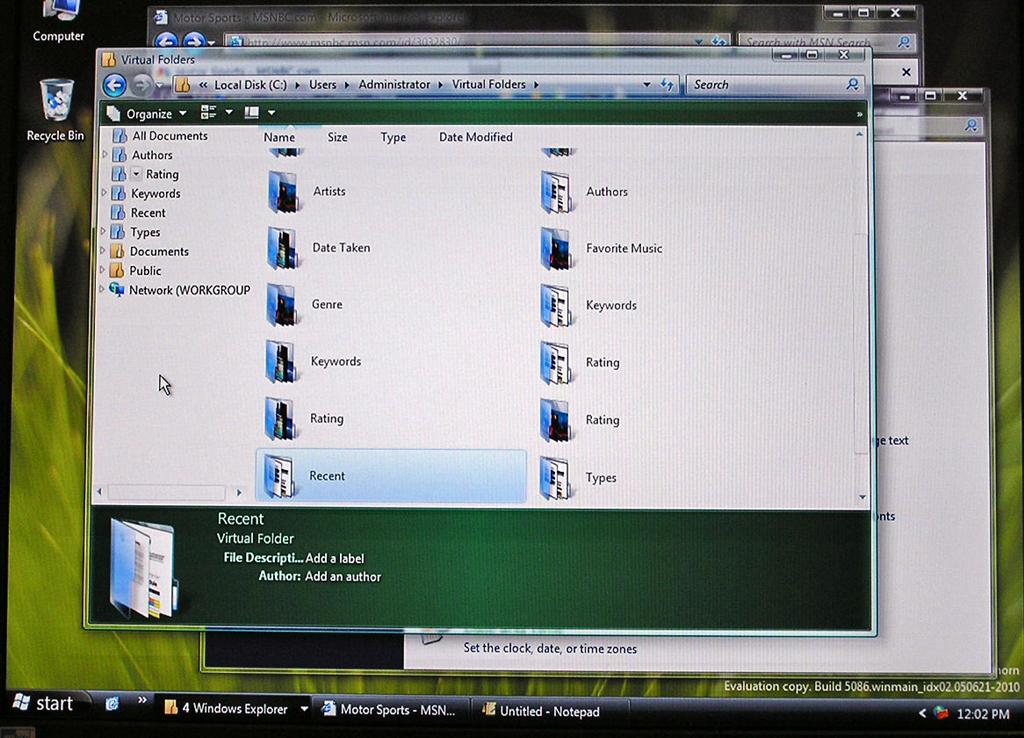
Task: Switch to the Untitled - Notepad taskbar button
Action: coord(540,711)
